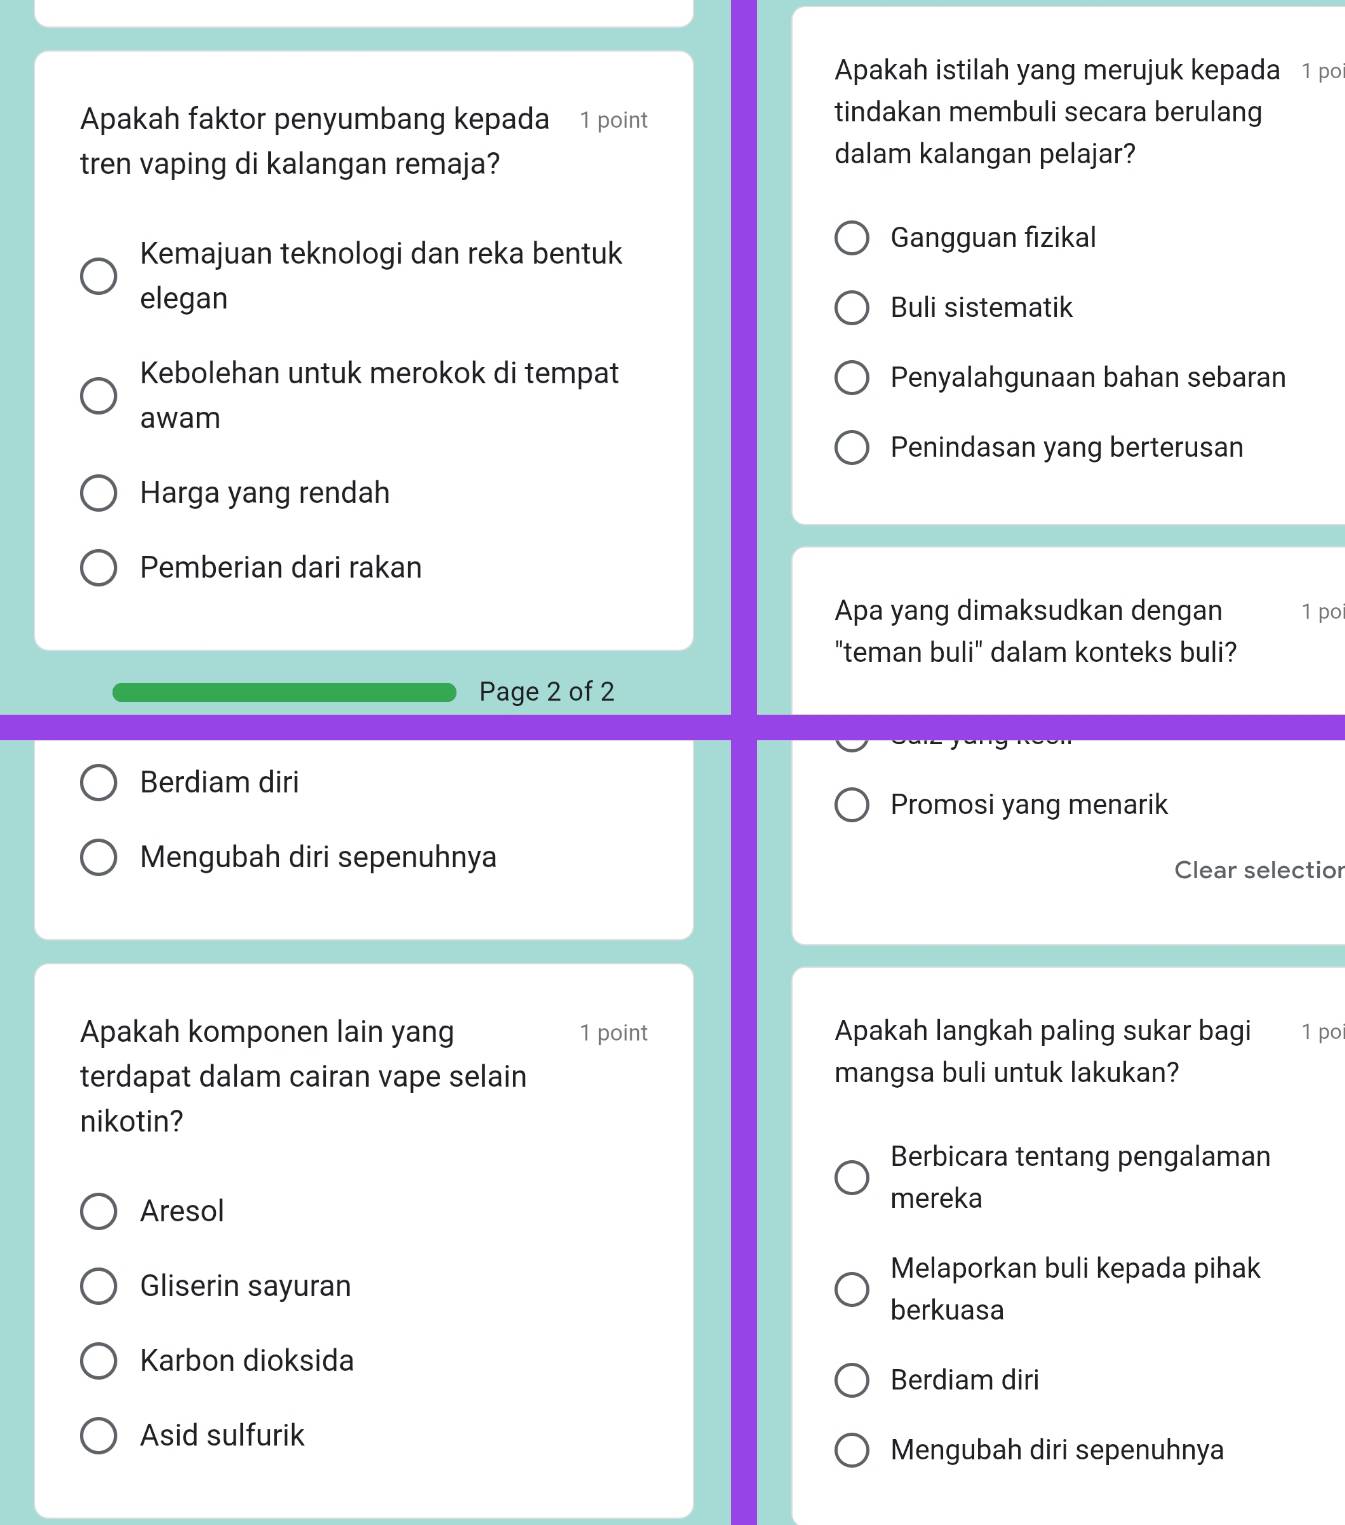Select "Melaporkan buli kepada pihak berkuasa"
Viewport: 1345px width, 1525px height.
[x=851, y=1289]
